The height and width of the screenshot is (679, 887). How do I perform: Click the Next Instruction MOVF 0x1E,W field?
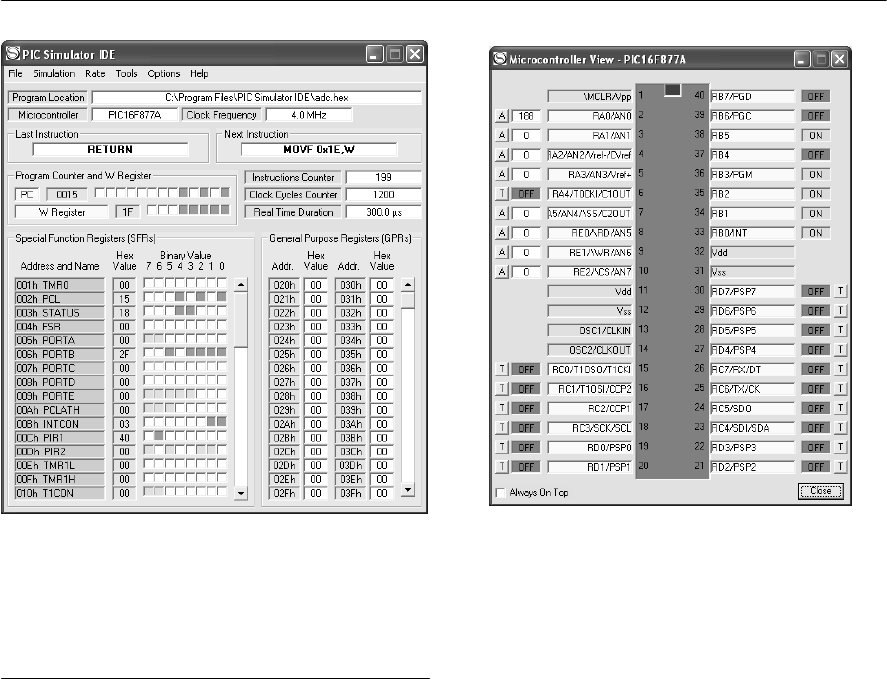coord(319,149)
